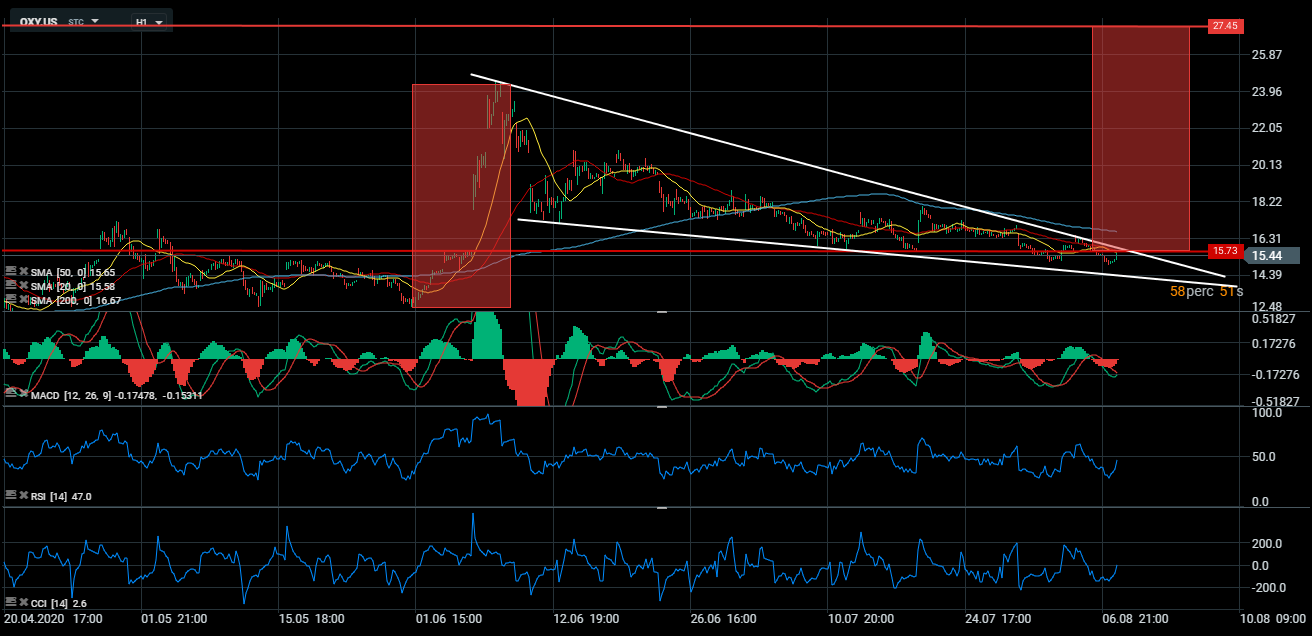Image resolution: width=1312 pixels, height=636 pixels.
Task: Select the 27.45 red price level tag
Action: [1225, 26]
